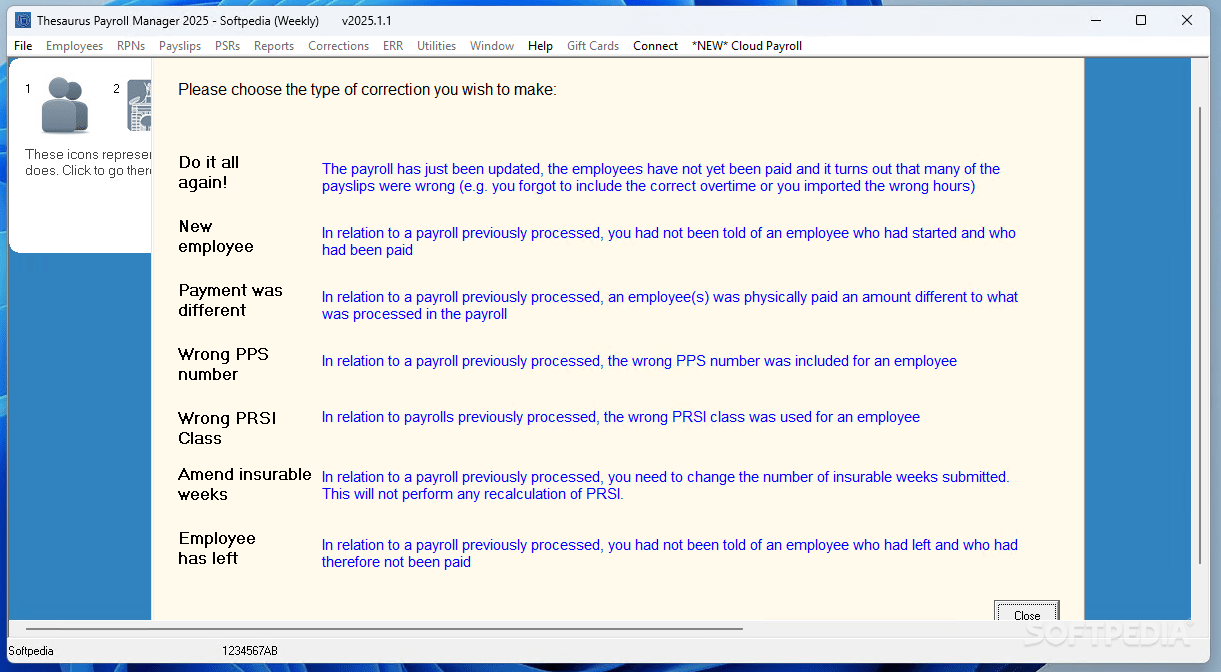
Task: Open the RPNs menu
Action: (130, 45)
